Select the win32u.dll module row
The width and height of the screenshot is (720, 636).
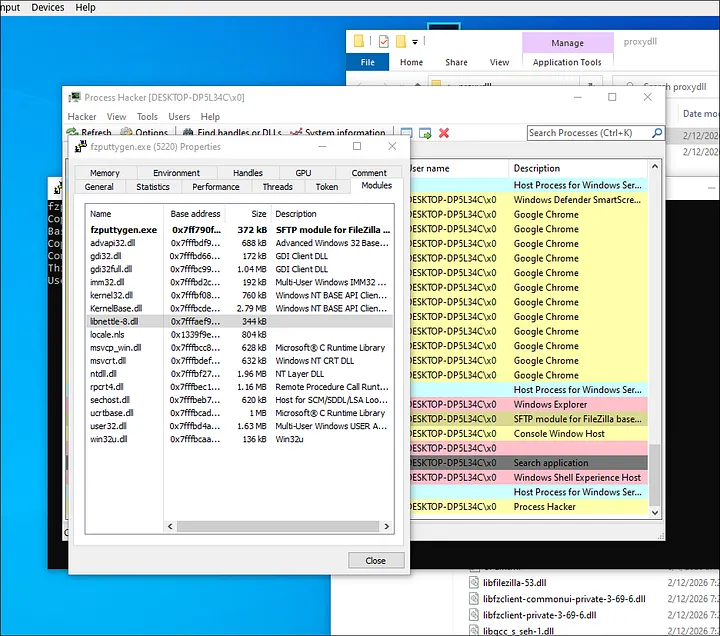pyautogui.click(x=240, y=439)
